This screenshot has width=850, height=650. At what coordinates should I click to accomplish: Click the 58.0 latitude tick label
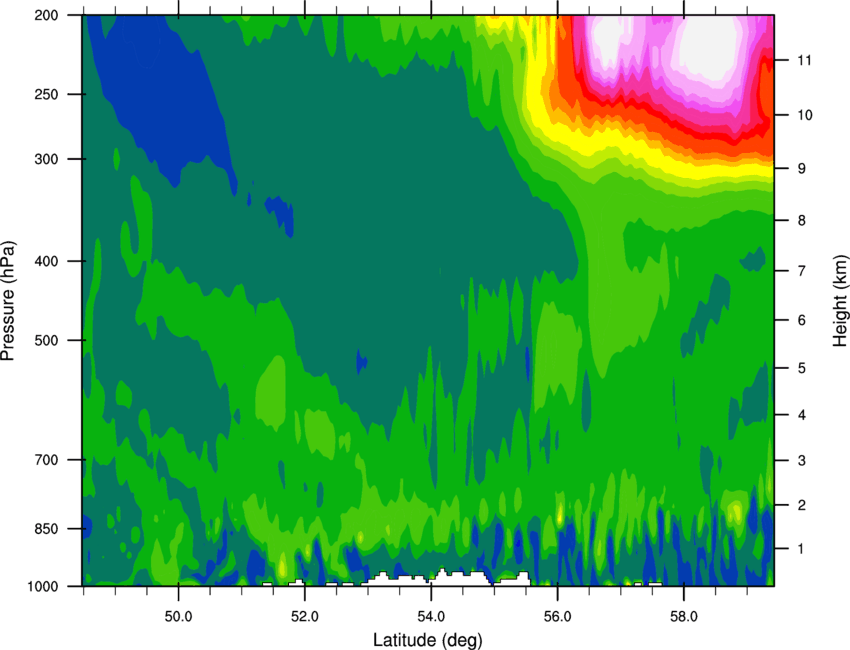click(x=684, y=617)
